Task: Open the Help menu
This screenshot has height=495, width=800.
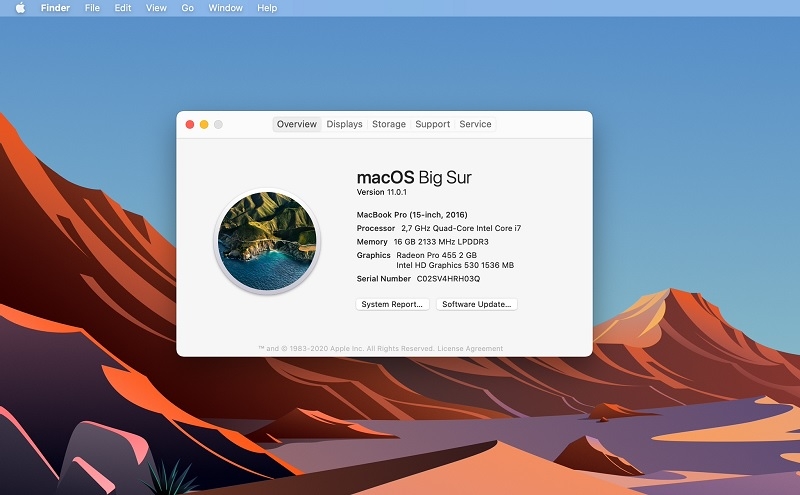Action: pos(267,8)
